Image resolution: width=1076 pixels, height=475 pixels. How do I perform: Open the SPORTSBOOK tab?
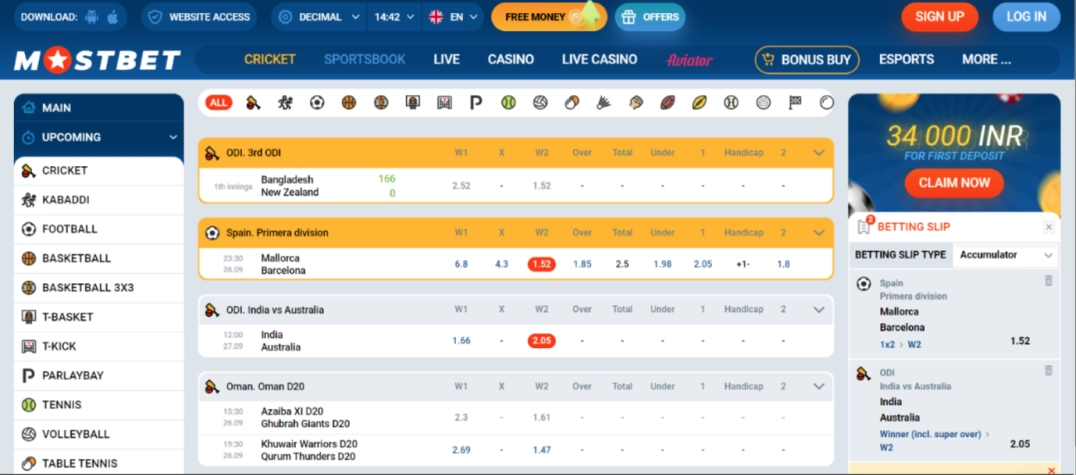click(365, 60)
